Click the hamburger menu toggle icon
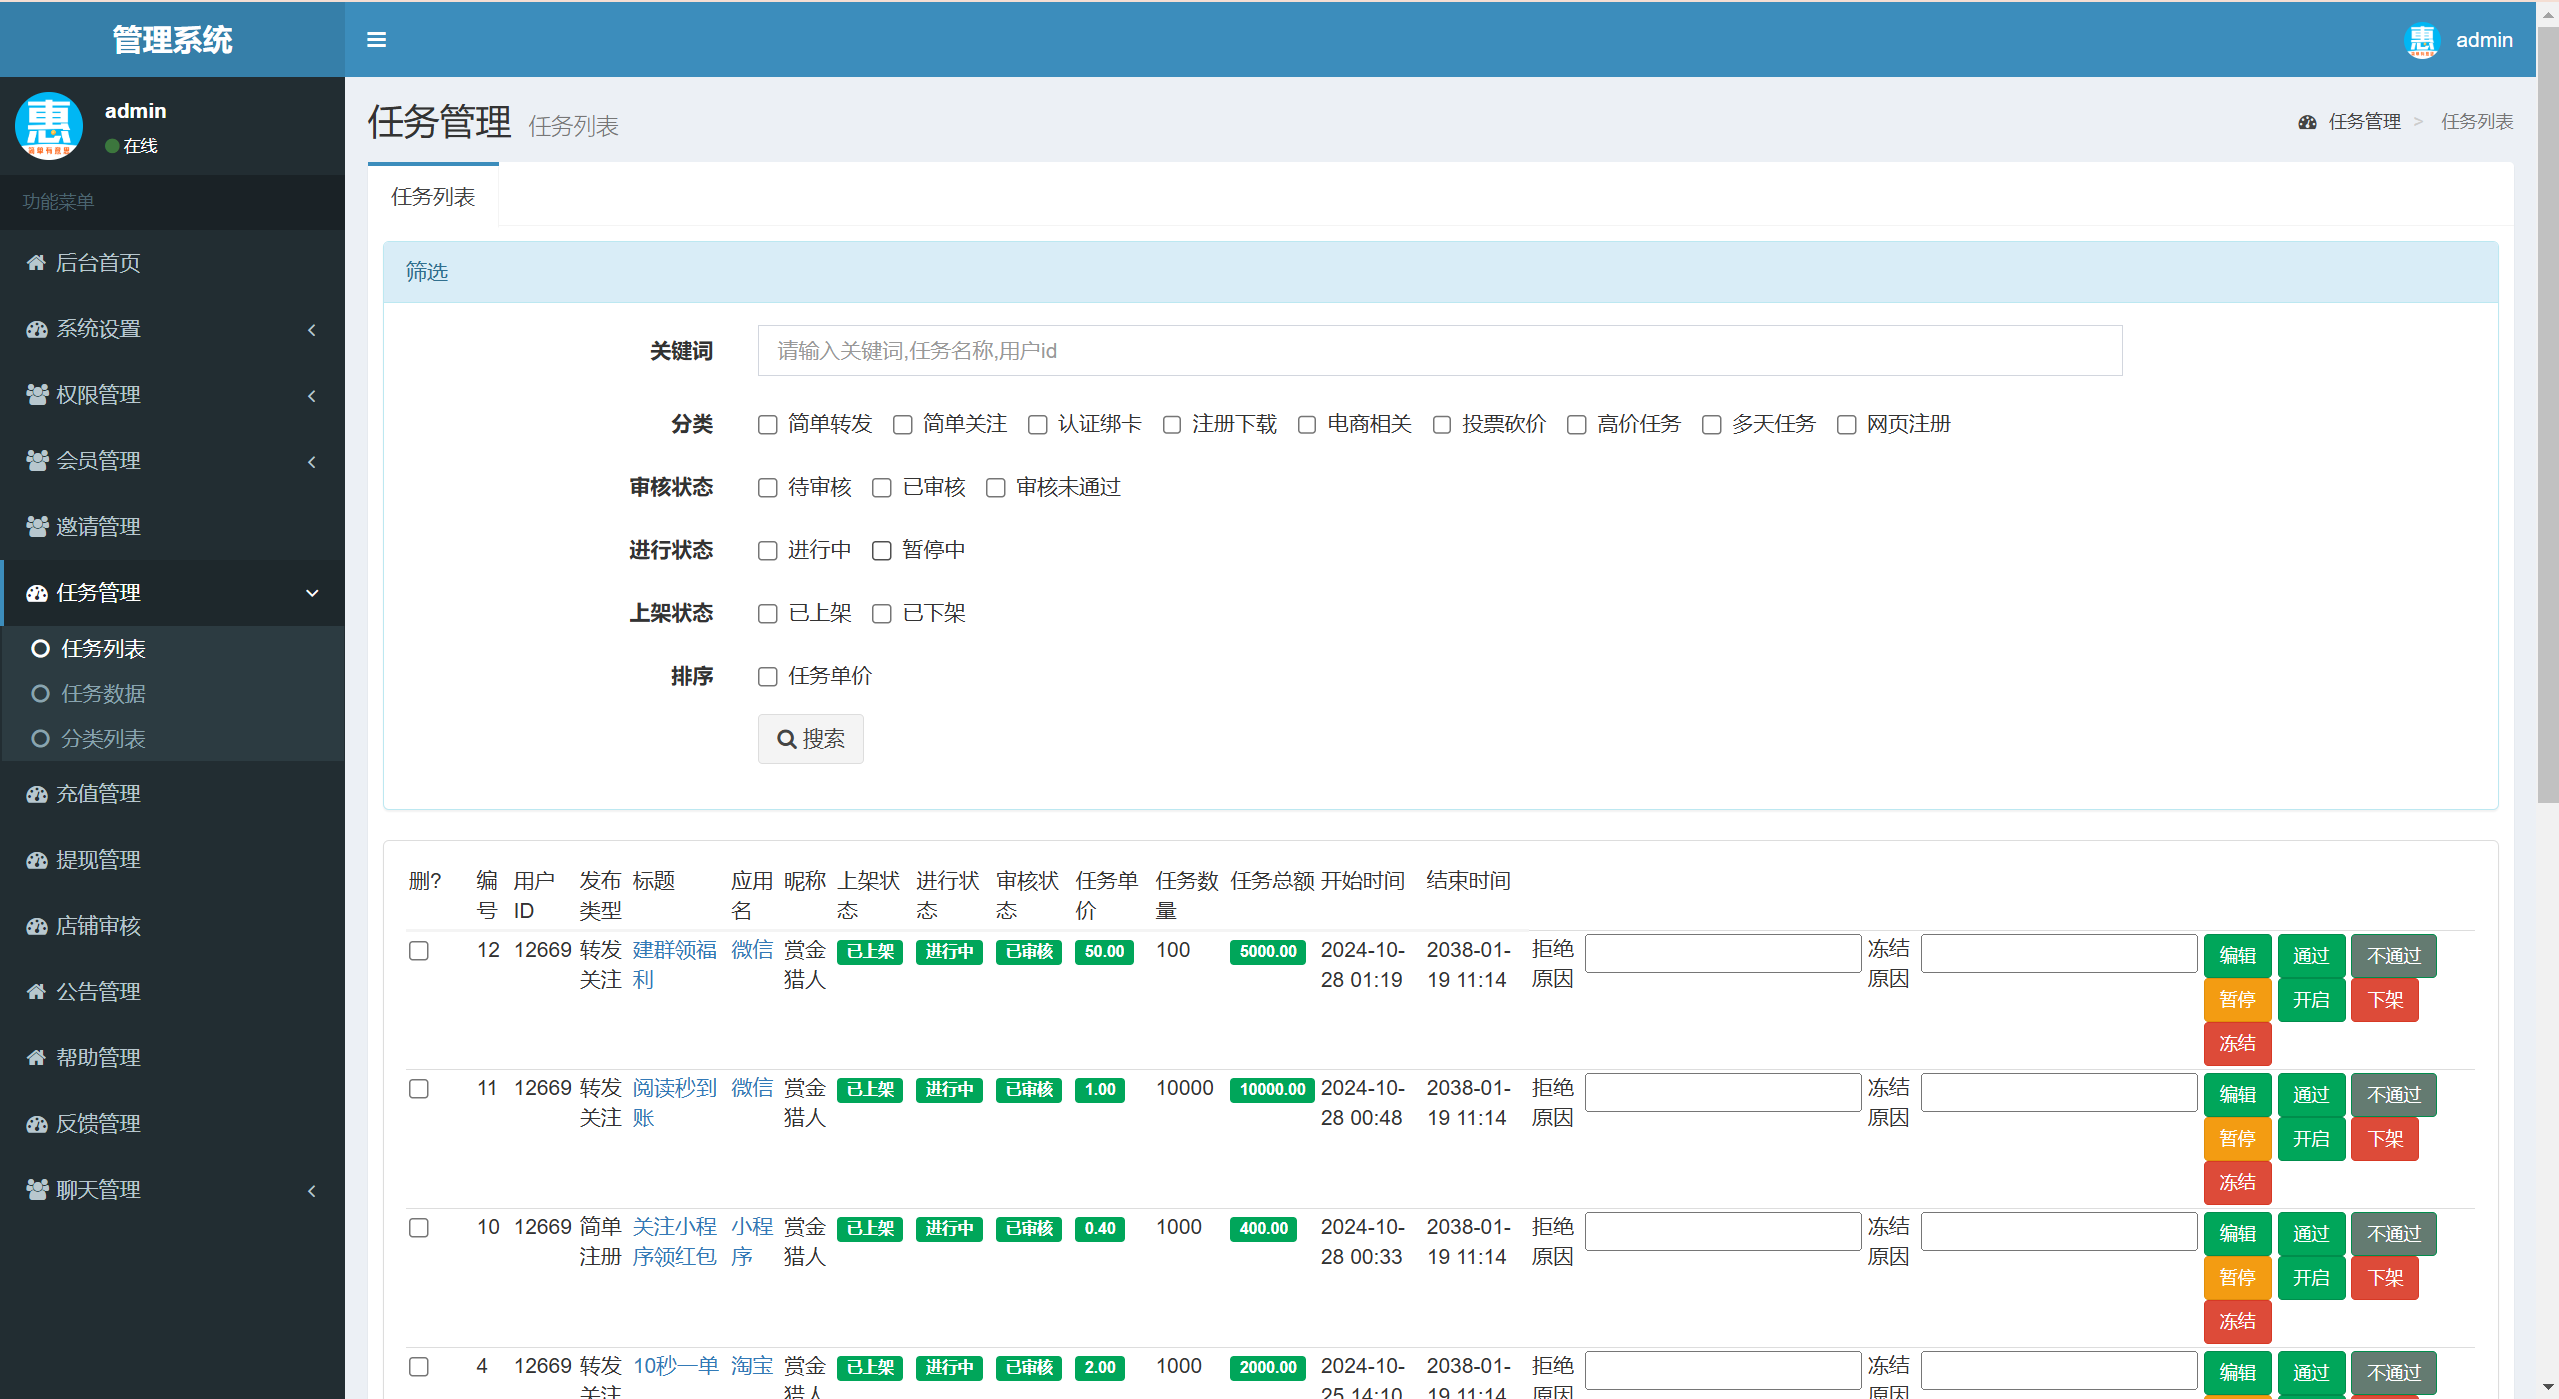The width and height of the screenshot is (2559, 1399). coord(376,40)
